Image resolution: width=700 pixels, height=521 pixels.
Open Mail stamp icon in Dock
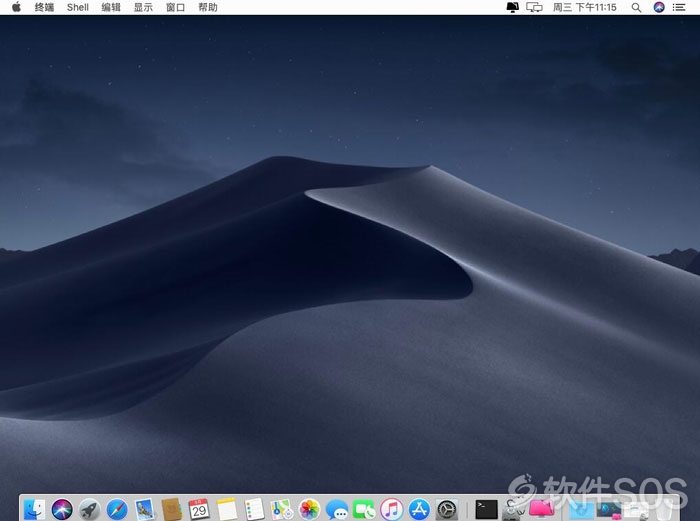click(x=144, y=509)
